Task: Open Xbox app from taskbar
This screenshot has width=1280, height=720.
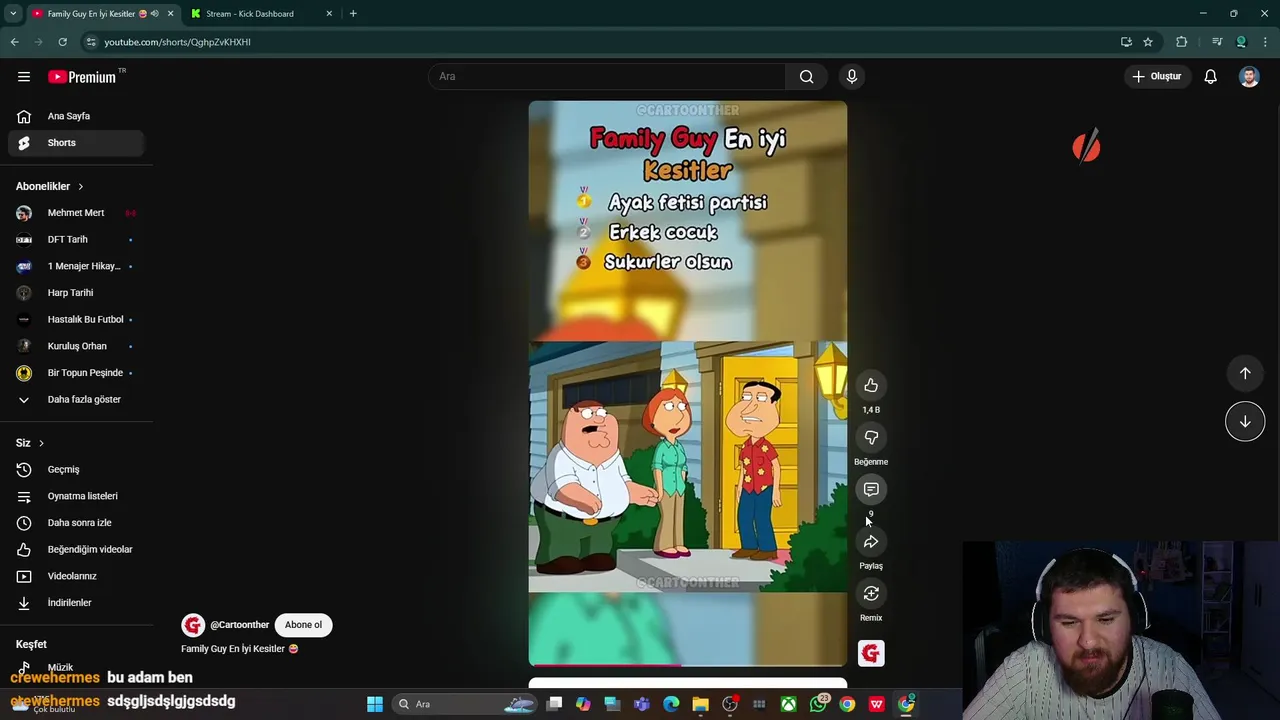Action: pos(789,704)
